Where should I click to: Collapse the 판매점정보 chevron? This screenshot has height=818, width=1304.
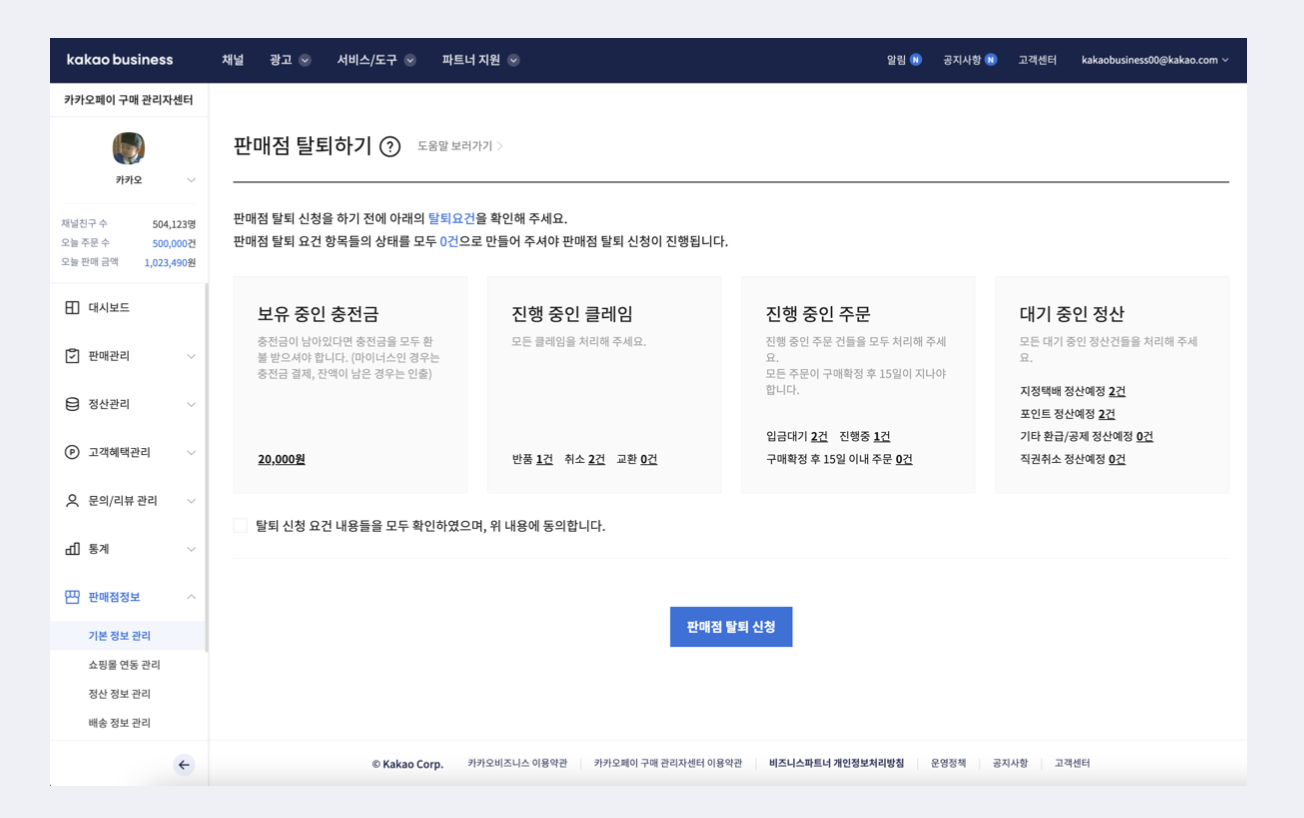click(191, 597)
